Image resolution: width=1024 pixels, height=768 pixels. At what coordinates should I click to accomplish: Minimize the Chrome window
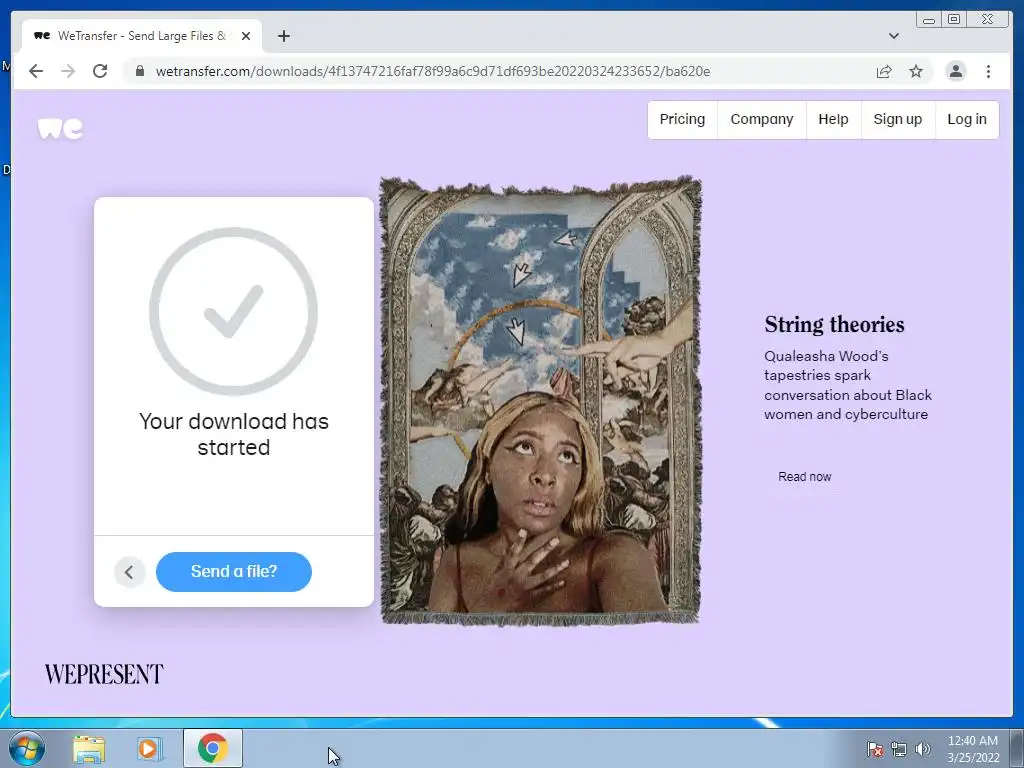929,20
